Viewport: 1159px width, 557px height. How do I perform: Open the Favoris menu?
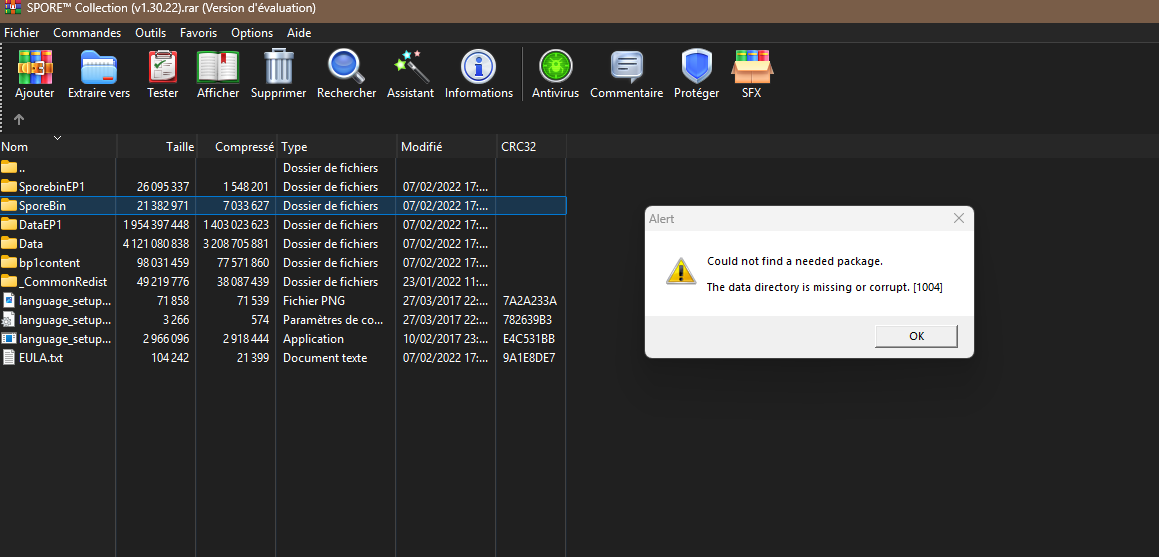click(x=199, y=33)
